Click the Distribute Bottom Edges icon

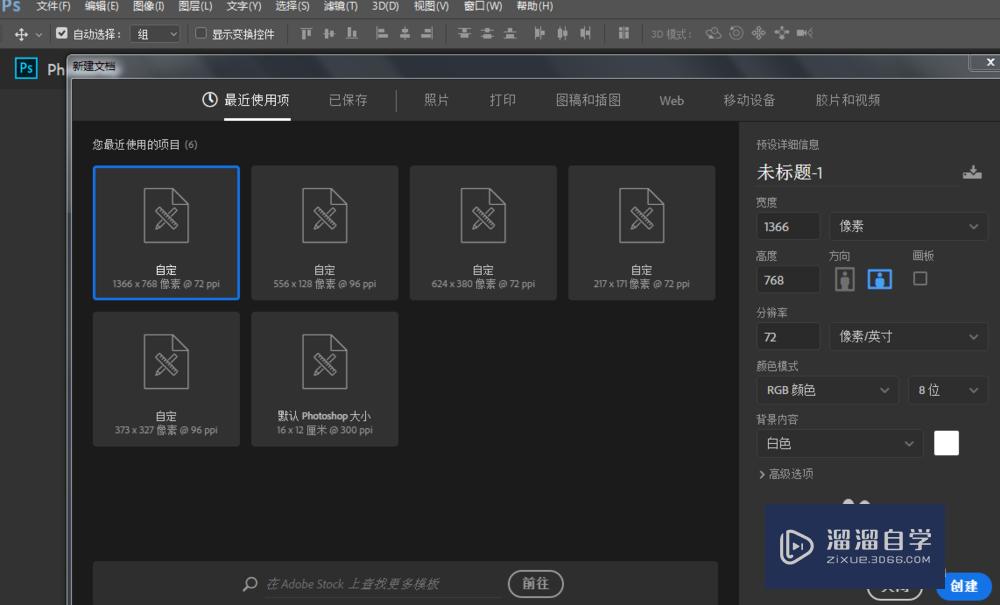pyautogui.click(x=510, y=33)
